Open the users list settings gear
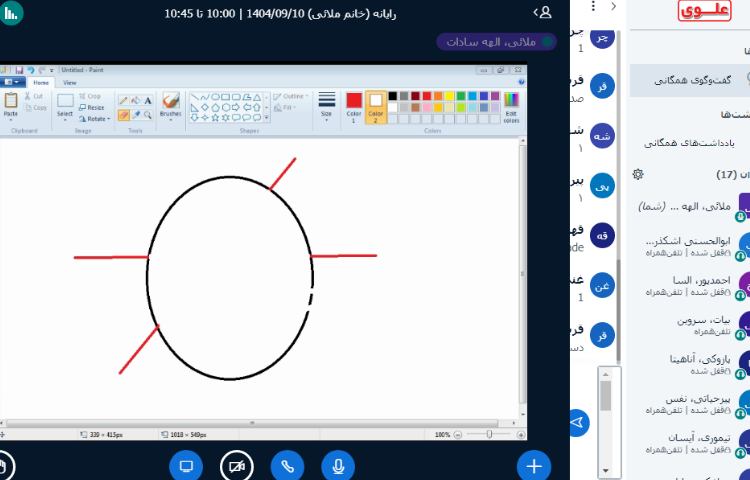The height and width of the screenshot is (480, 750). coord(638,174)
